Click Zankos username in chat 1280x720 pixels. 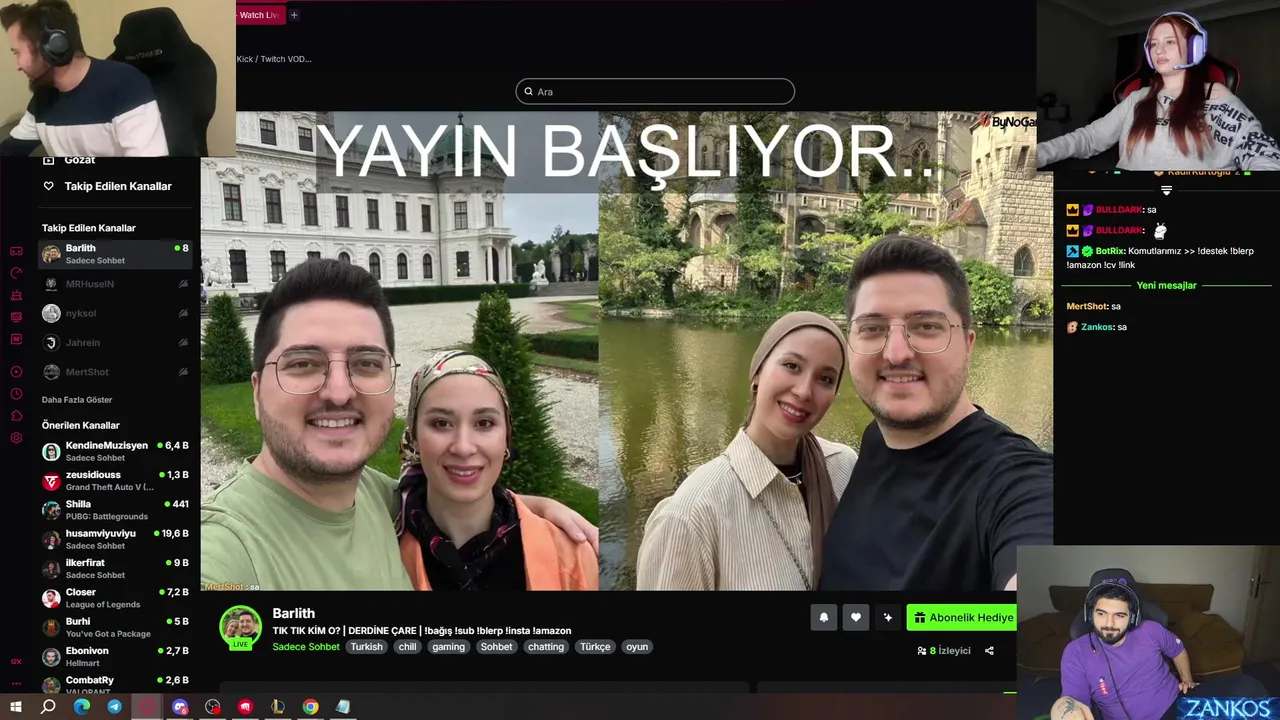pos(1097,327)
